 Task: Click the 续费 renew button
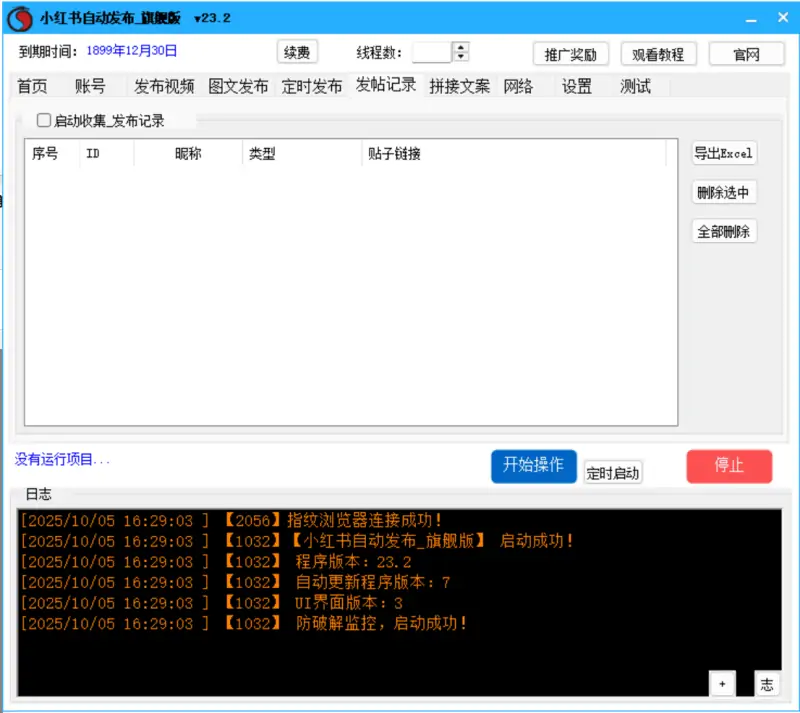click(297, 53)
